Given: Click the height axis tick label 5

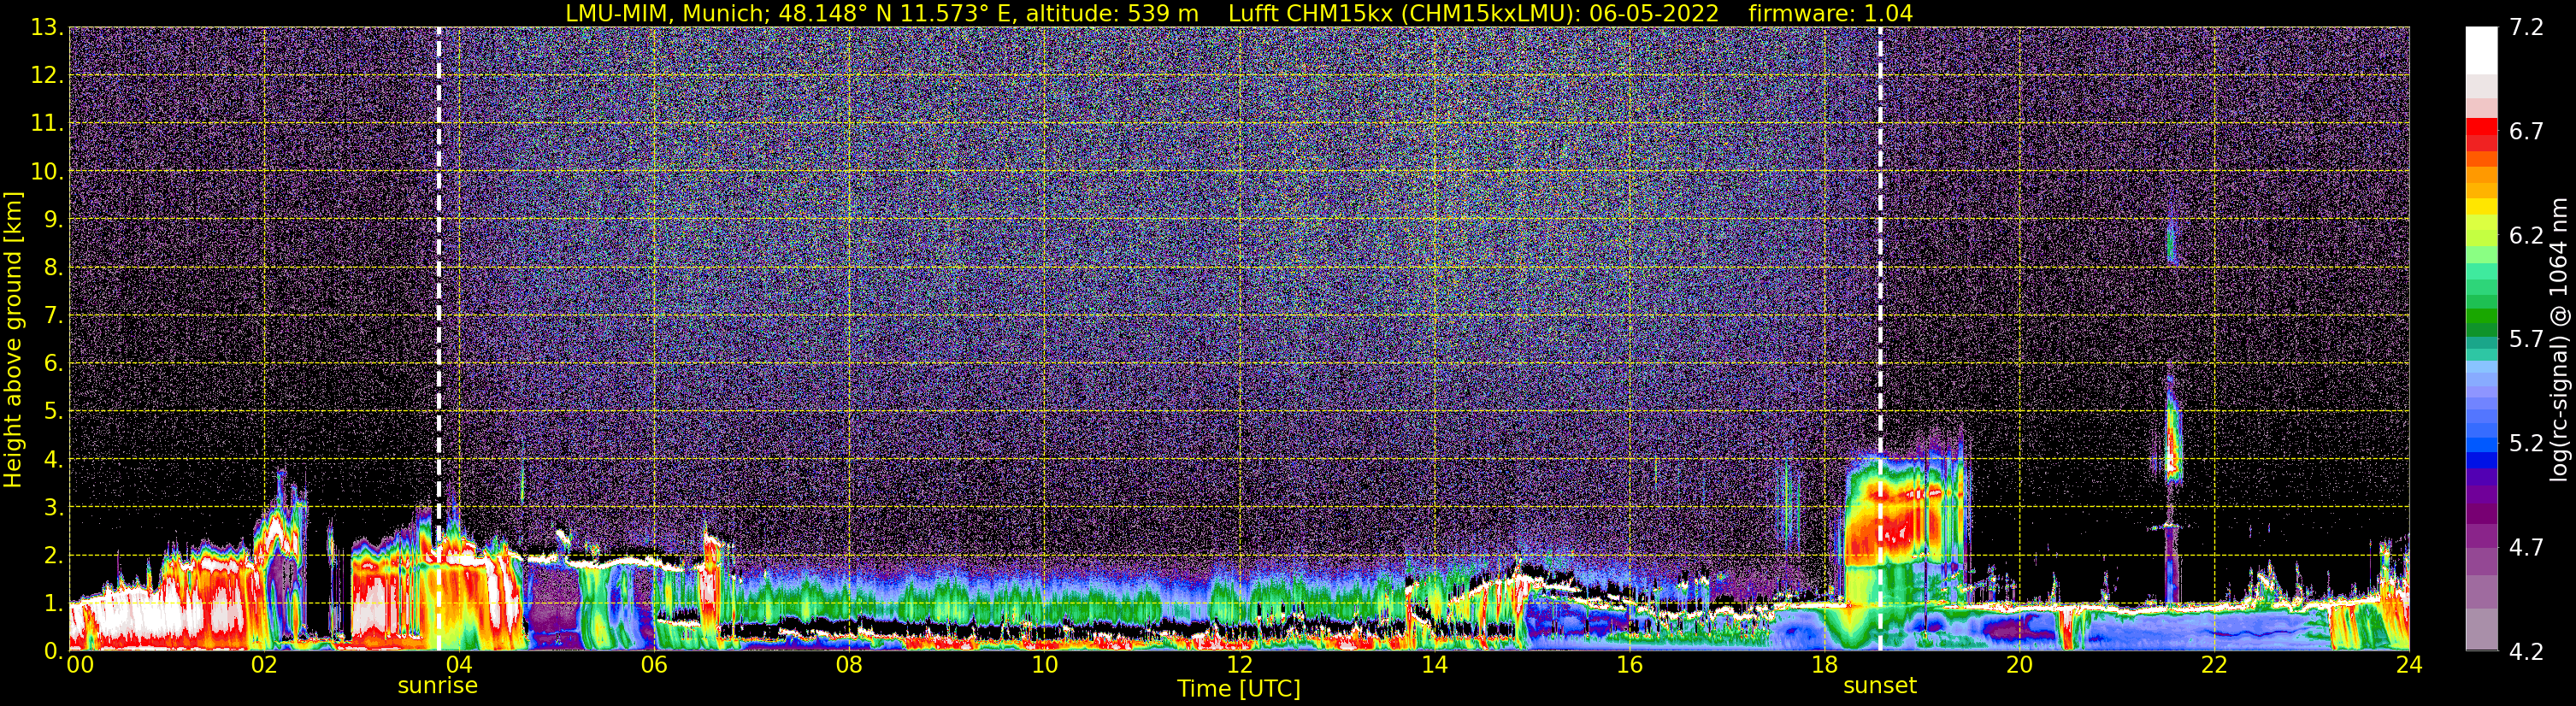Looking at the screenshot, I should pos(53,412).
